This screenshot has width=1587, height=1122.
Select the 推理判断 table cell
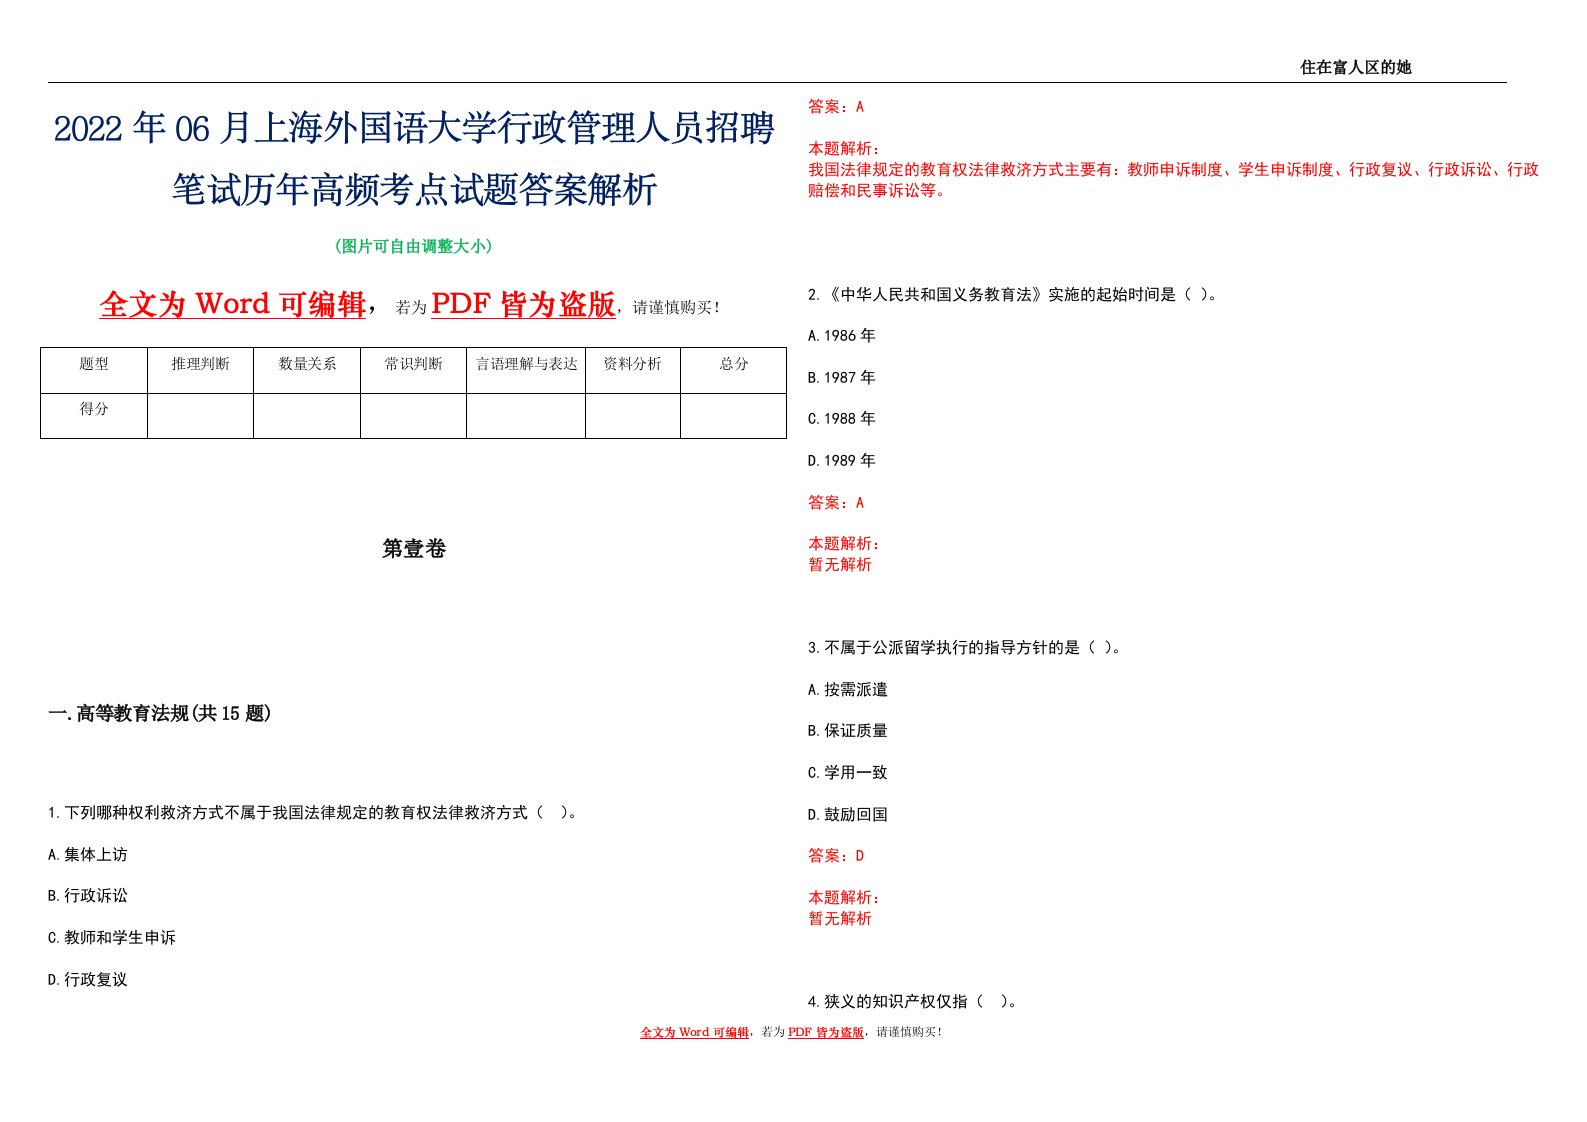coord(200,370)
